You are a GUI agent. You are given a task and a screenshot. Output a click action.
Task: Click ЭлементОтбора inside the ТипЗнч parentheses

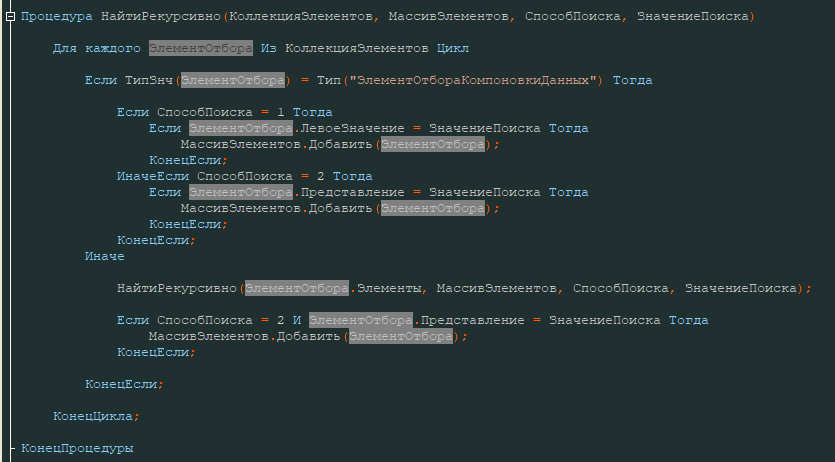[233, 80]
